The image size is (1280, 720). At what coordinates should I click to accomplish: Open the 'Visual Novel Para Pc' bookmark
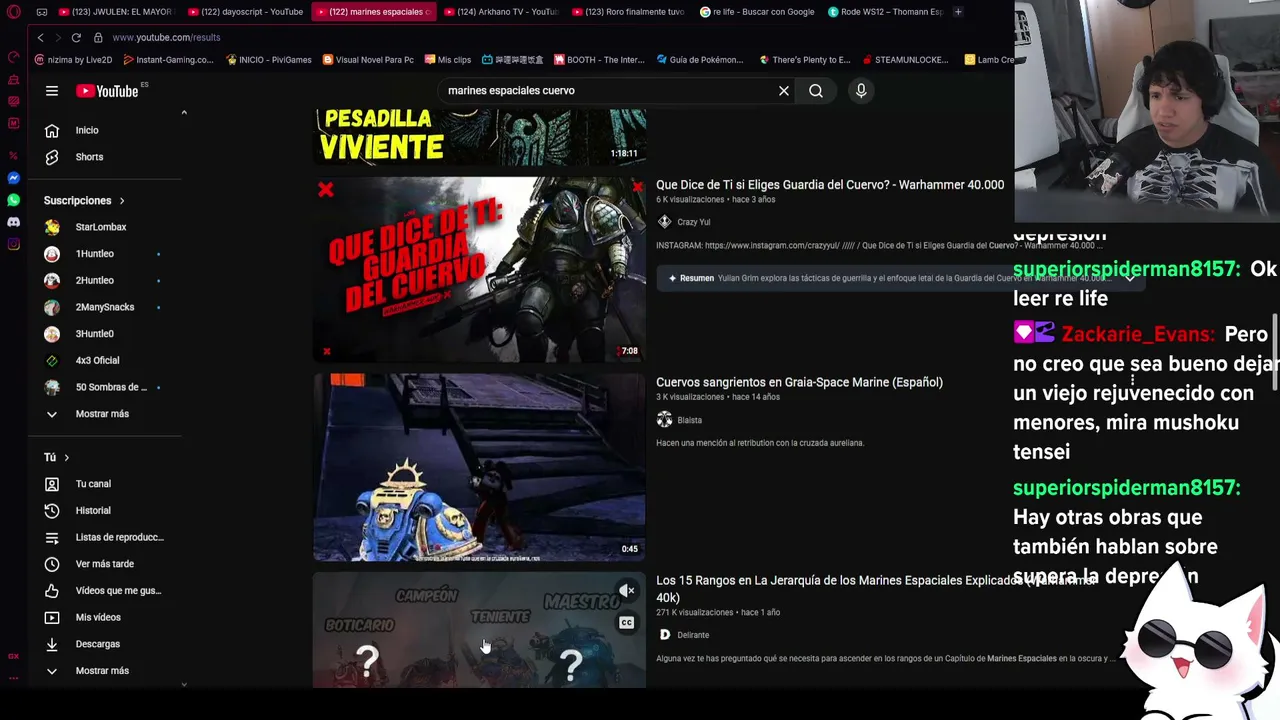[x=368, y=60]
